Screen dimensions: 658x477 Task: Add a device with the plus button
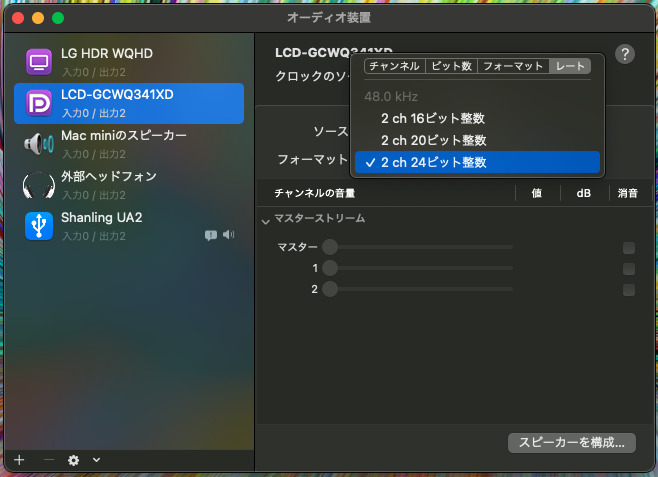point(19,460)
